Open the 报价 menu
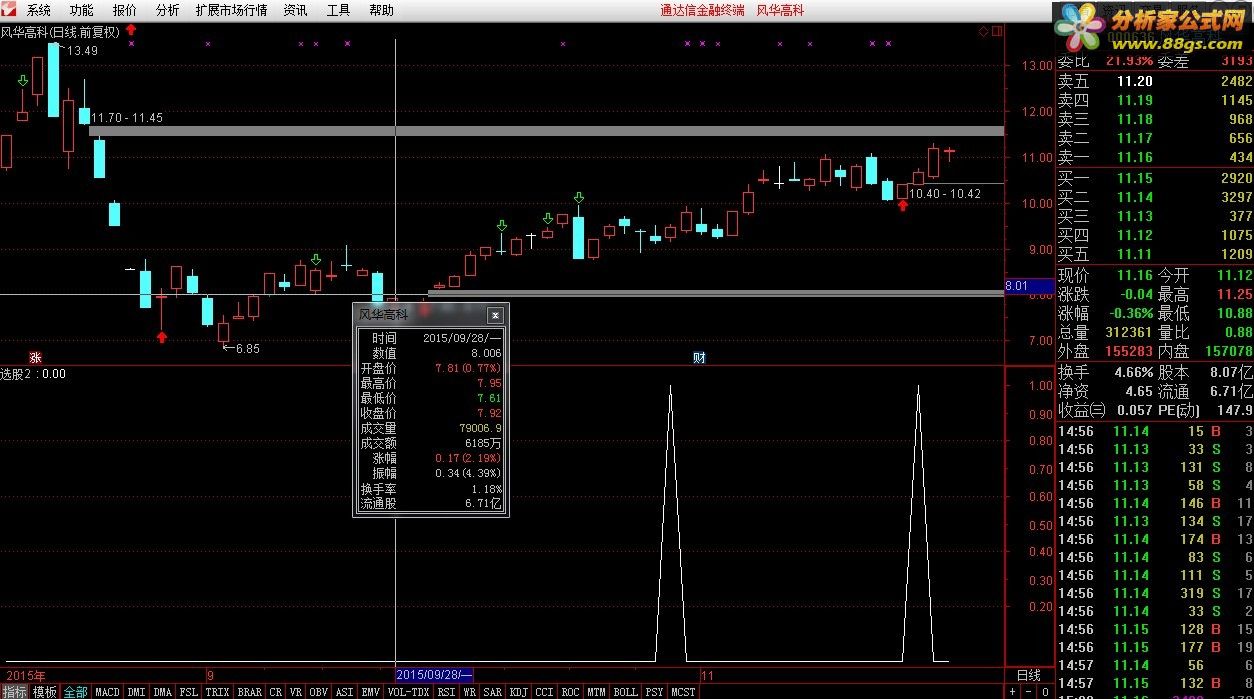 coord(125,10)
